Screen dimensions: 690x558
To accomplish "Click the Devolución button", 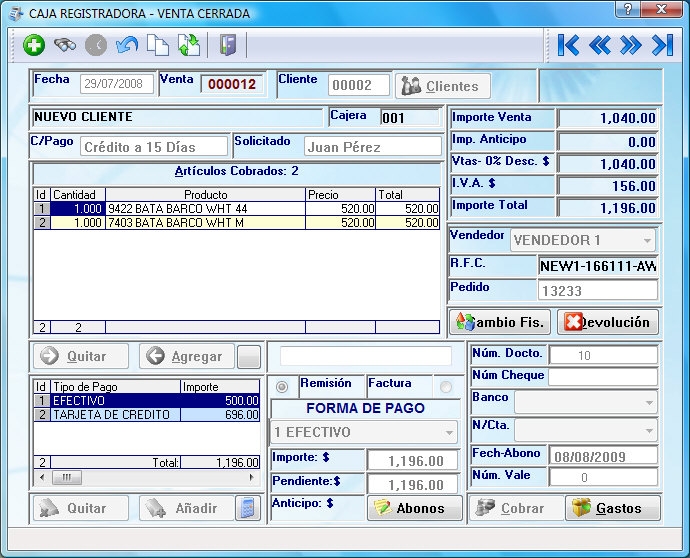I will [608, 322].
